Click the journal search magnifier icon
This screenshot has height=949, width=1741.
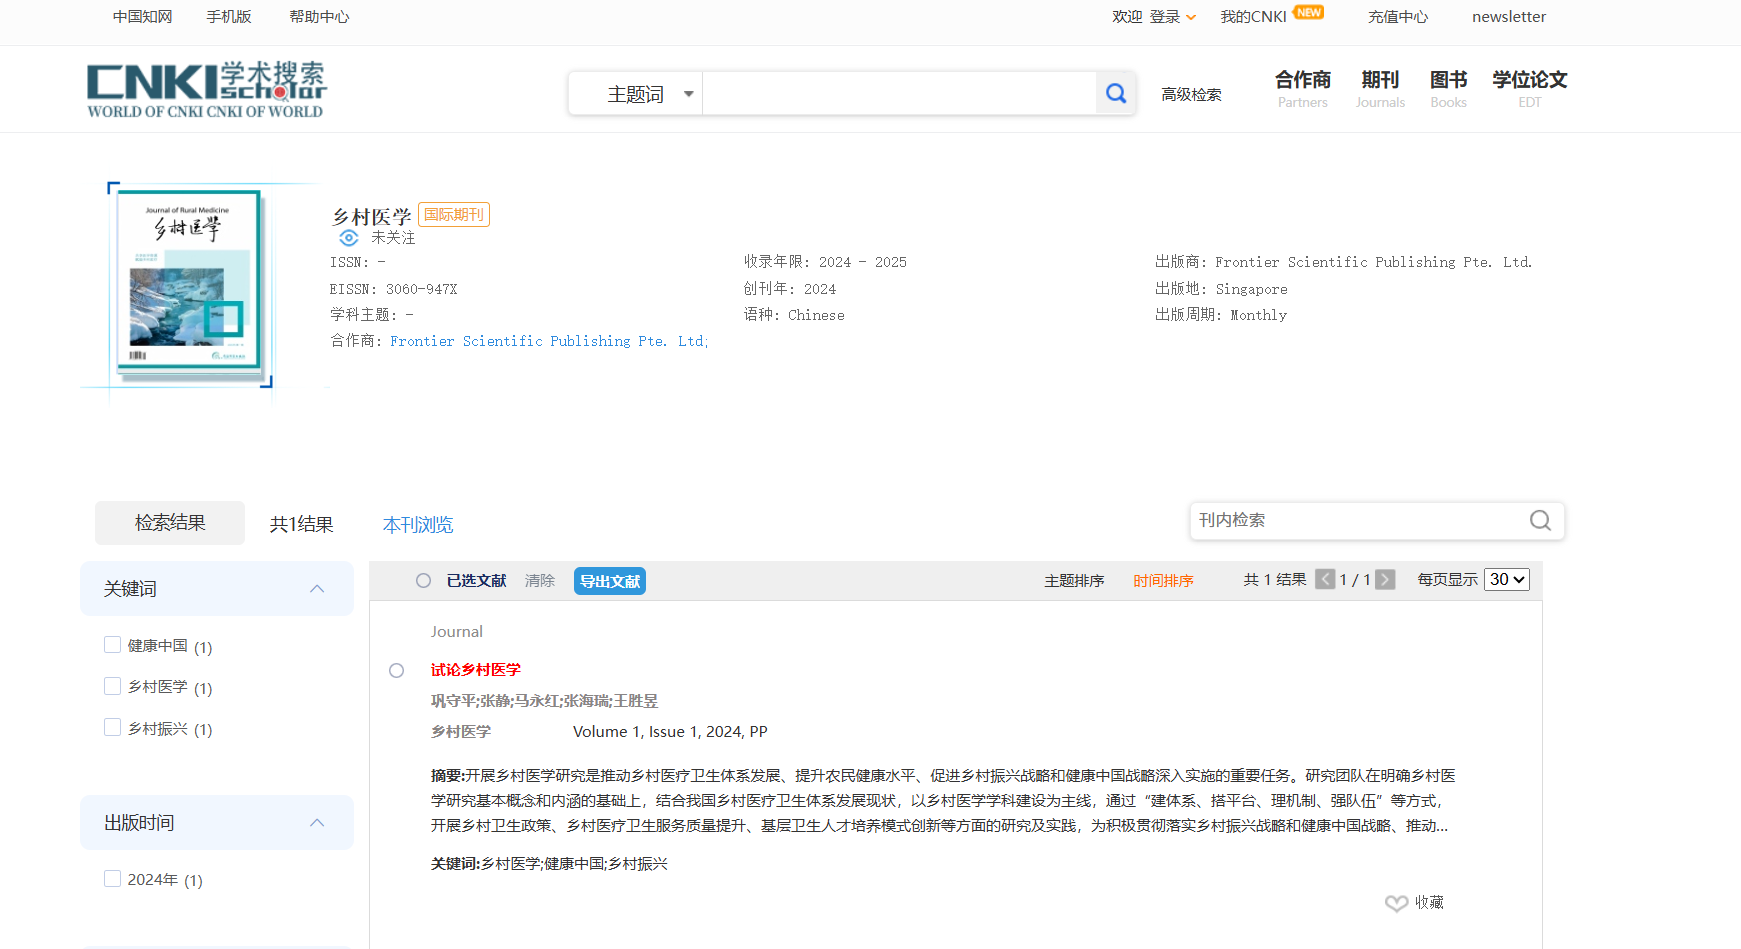1540,521
